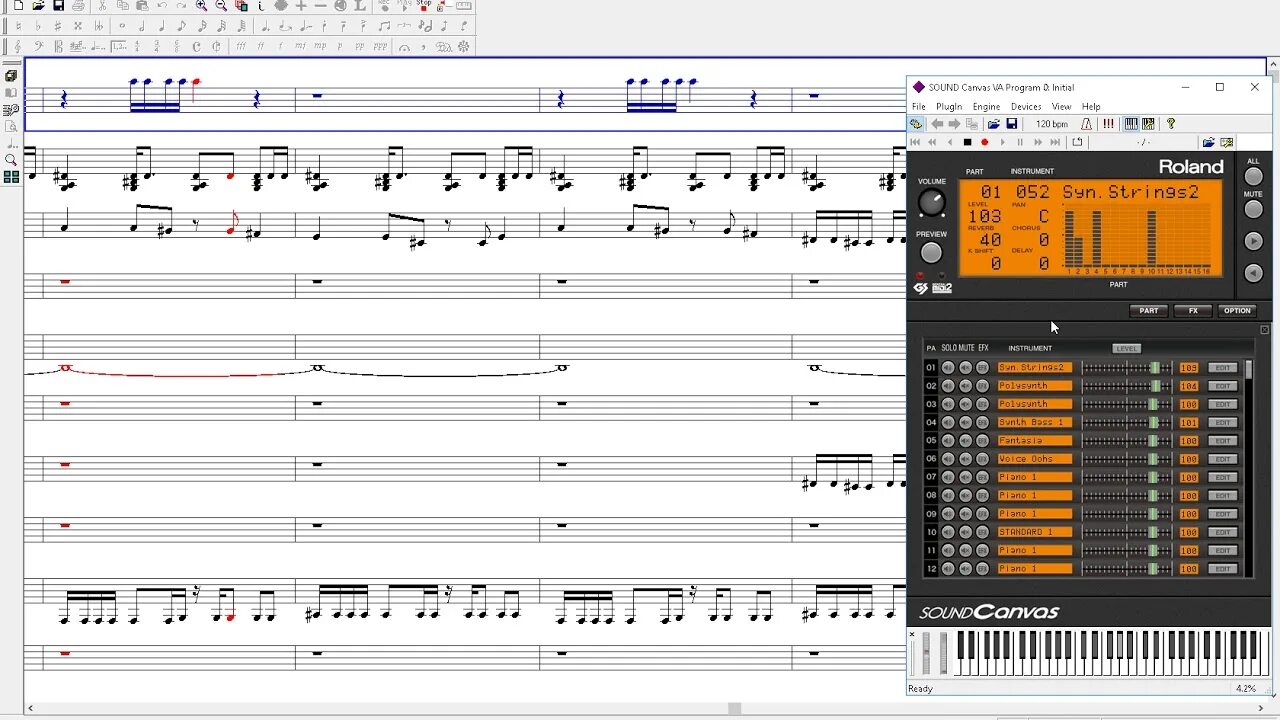This screenshot has height=720, width=1280.
Task: Click the help question mark icon
Action: (x=1171, y=124)
